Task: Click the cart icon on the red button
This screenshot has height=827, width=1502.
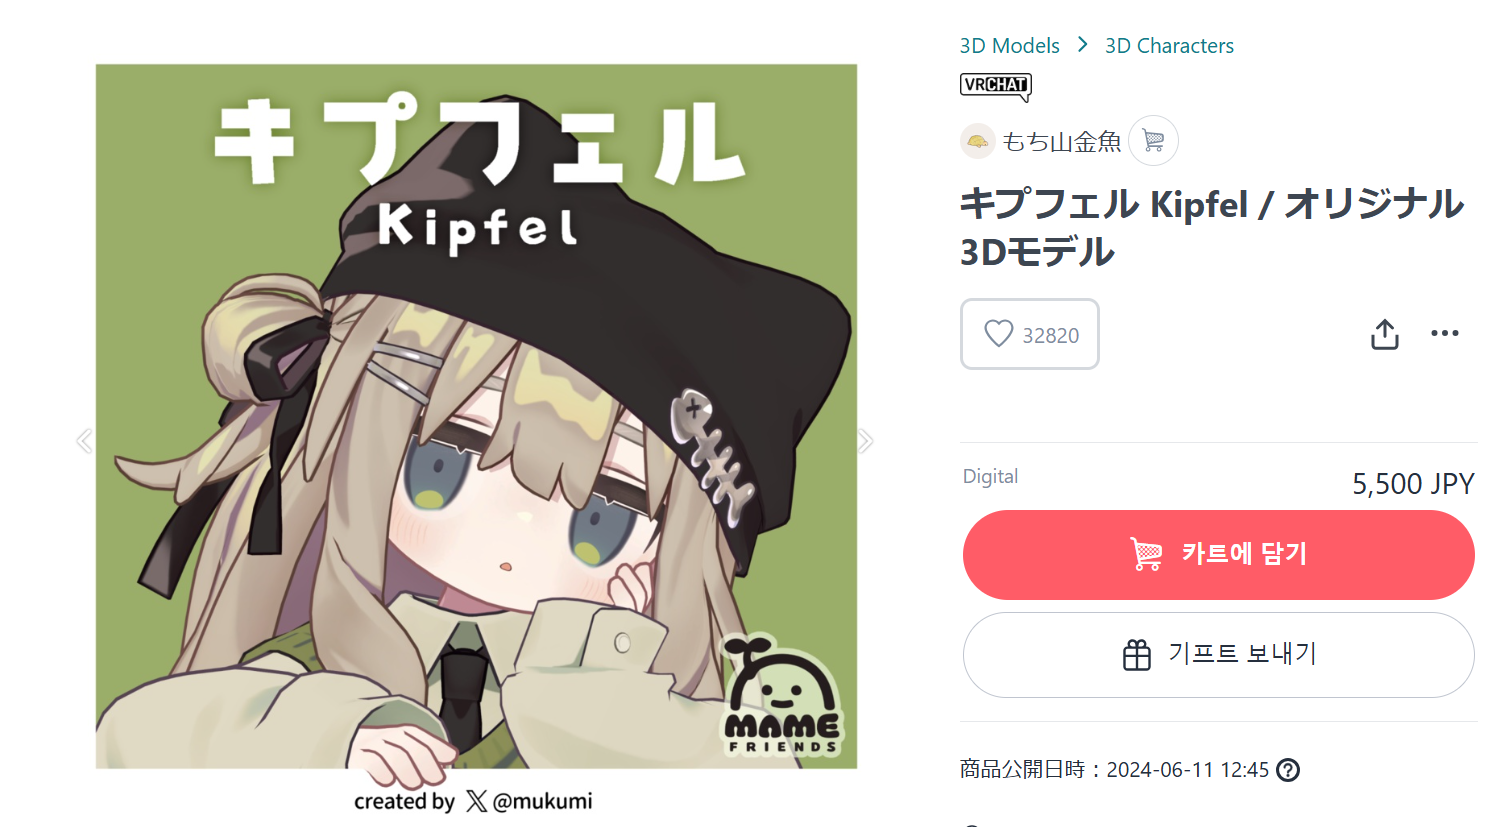Action: coord(1147,554)
